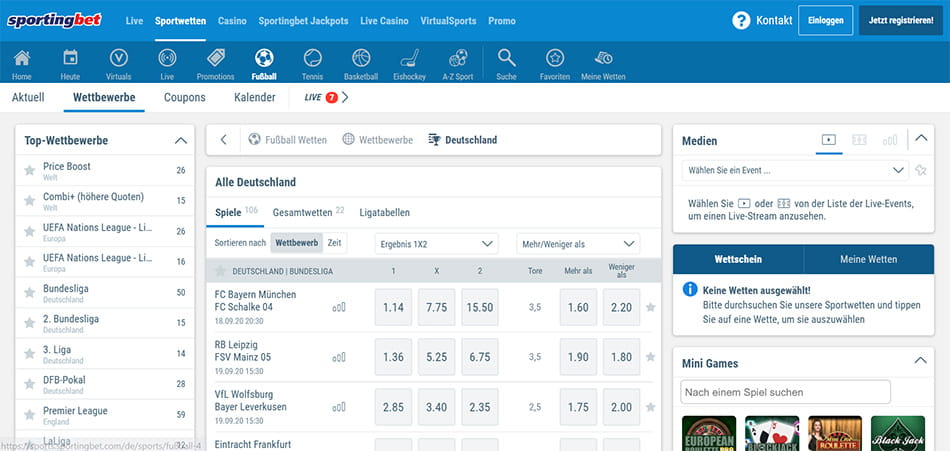Screen dimensions: 950x451
Task: Switch to the Coupons tab
Action: [x=185, y=98]
